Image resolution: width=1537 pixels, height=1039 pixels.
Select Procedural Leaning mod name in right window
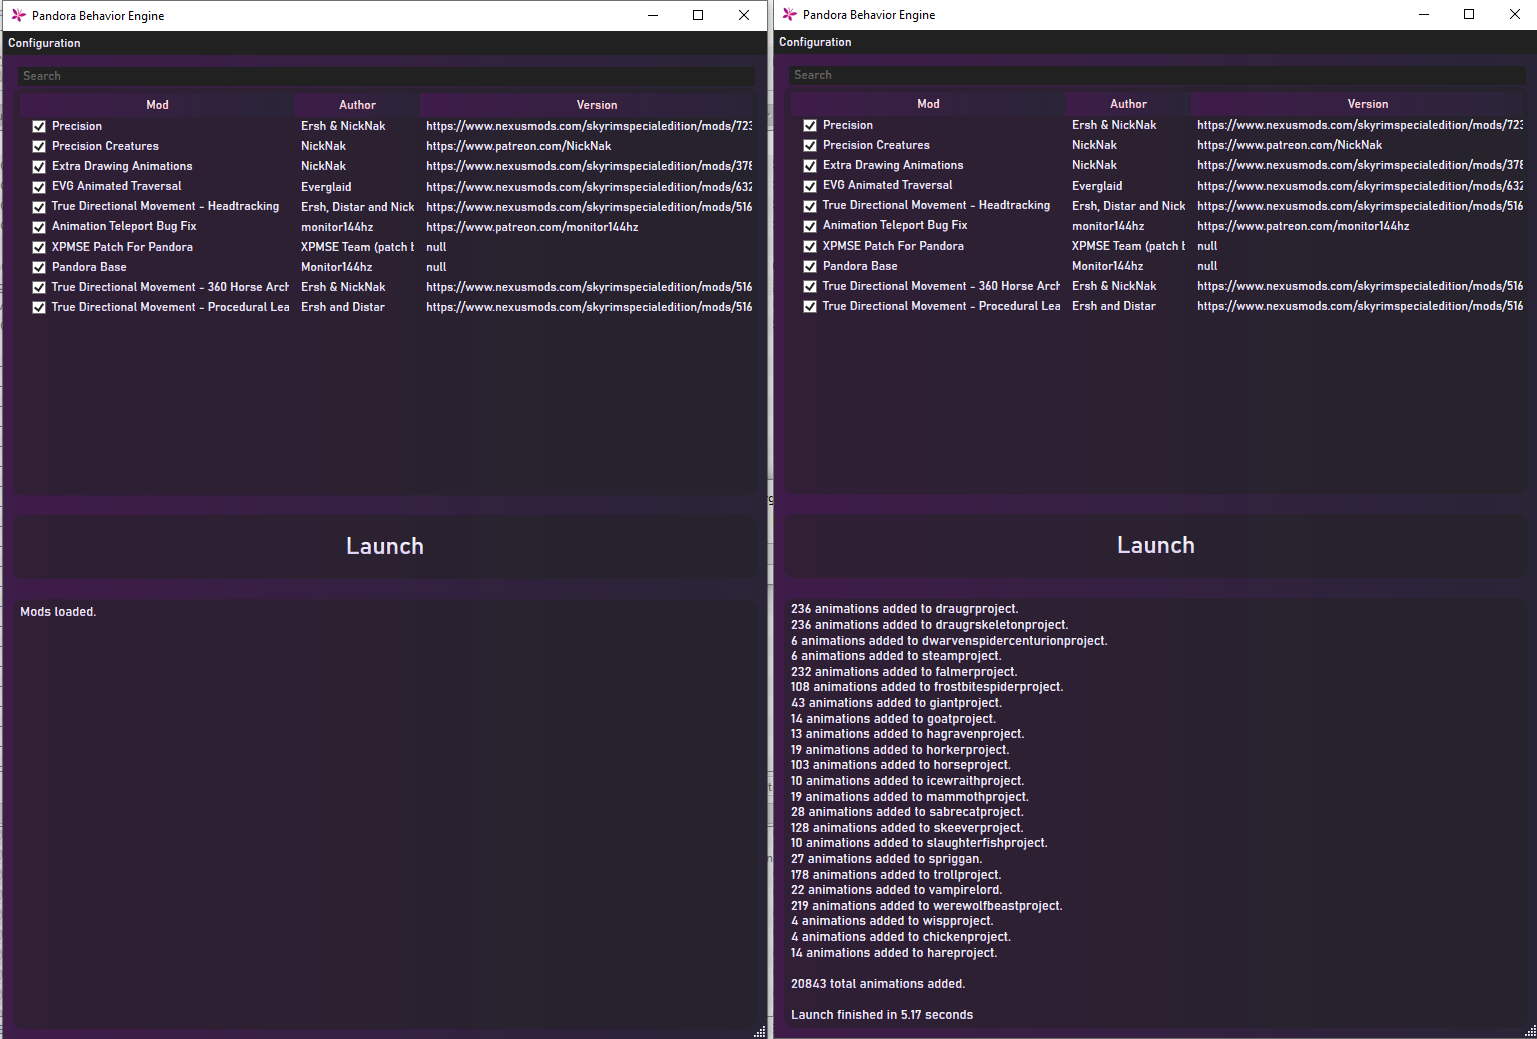coord(941,306)
